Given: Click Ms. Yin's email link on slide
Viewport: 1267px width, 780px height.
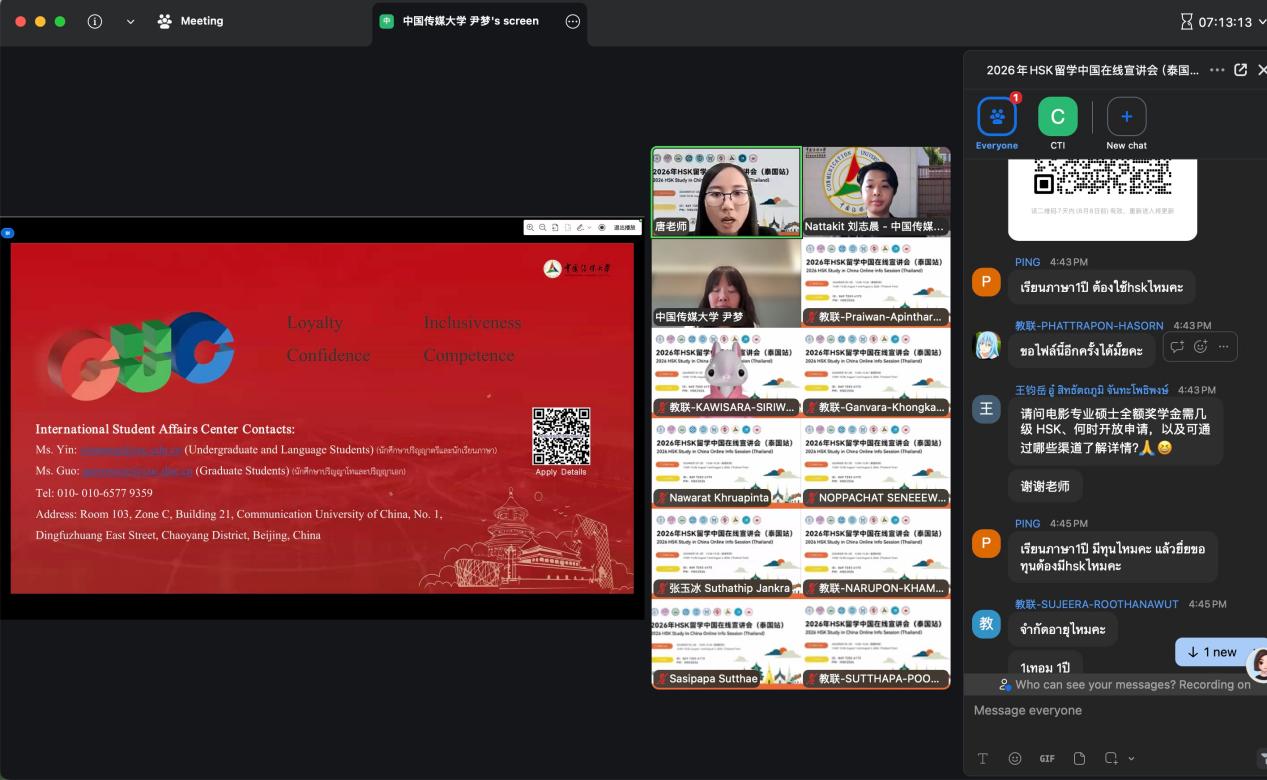Looking at the screenshot, I should (131, 450).
